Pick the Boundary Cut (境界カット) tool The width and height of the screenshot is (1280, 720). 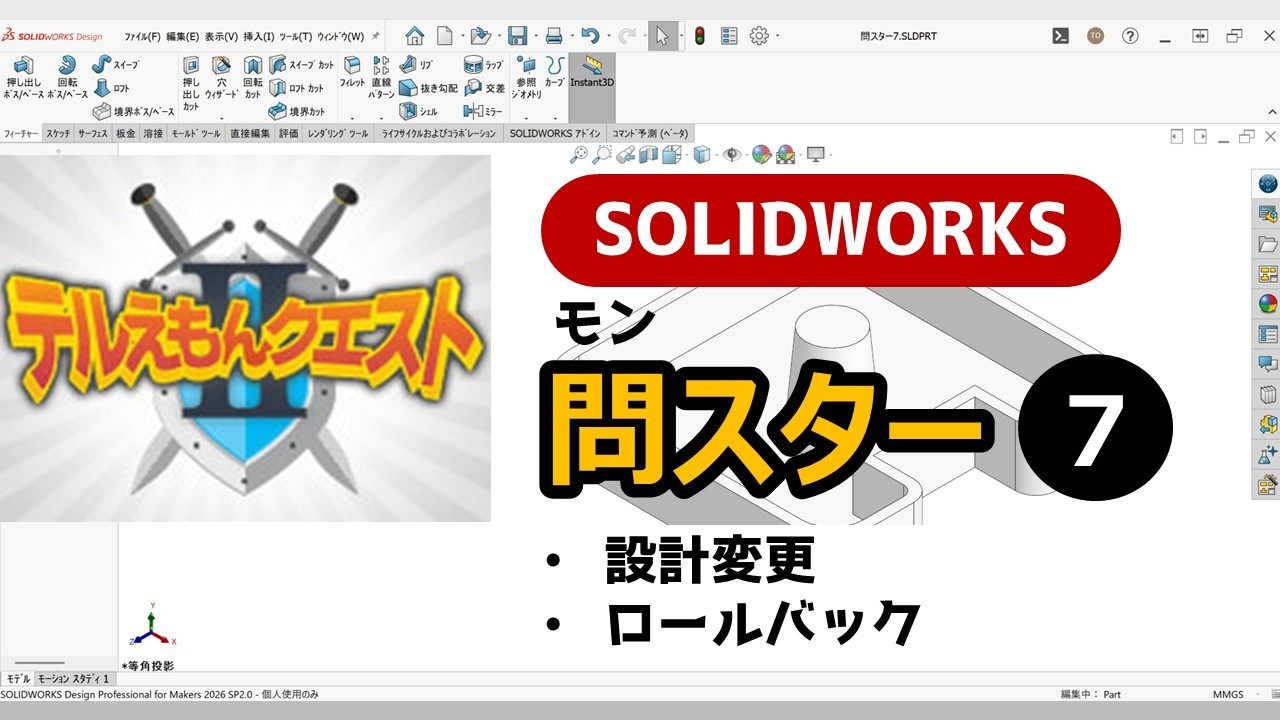[x=297, y=112]
